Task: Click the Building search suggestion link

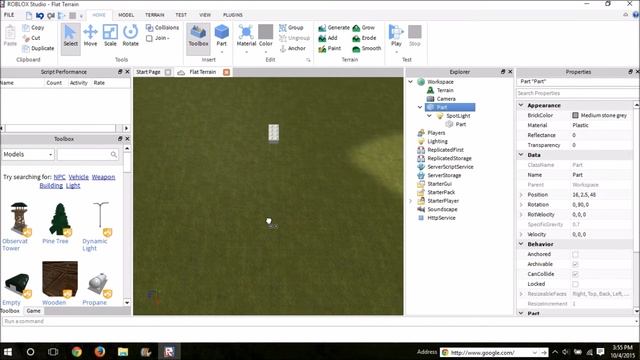Action: [51, 185]
